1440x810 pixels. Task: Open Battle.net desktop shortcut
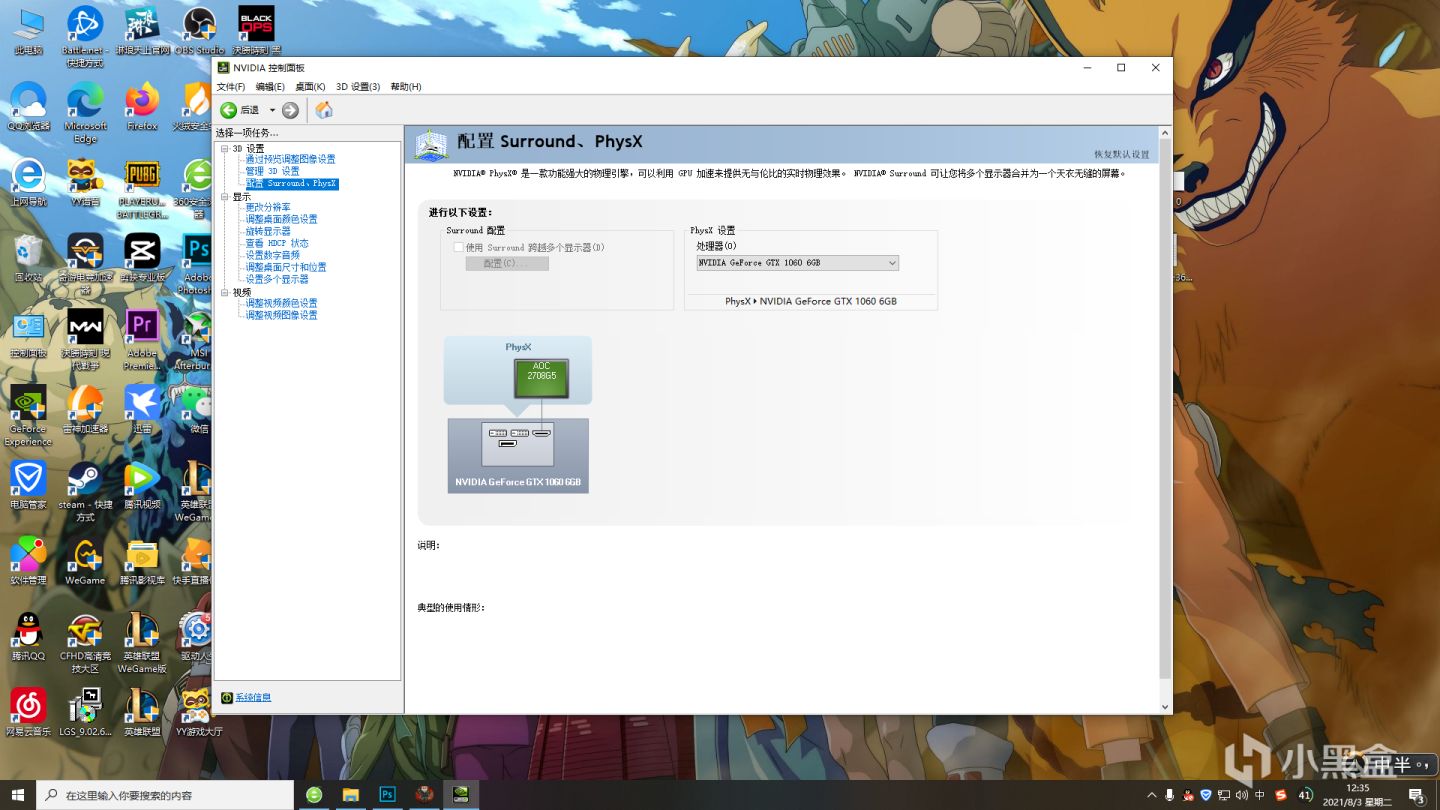(x=85, y=36)
